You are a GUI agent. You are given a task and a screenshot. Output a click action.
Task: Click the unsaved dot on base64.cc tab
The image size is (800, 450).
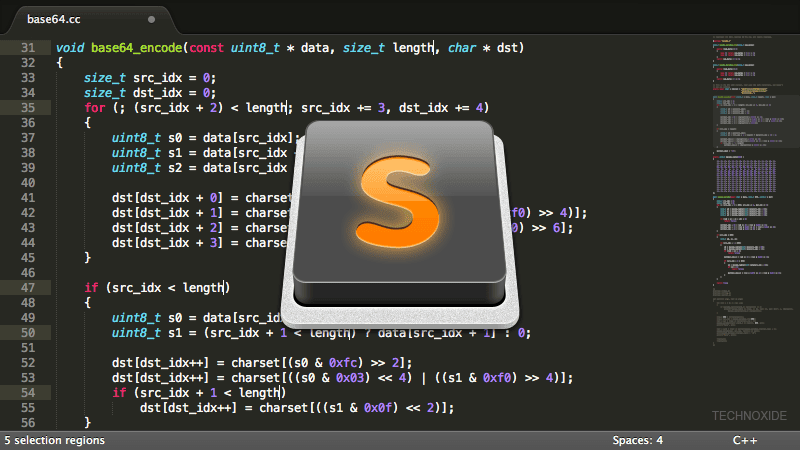(x=152, y=19)
